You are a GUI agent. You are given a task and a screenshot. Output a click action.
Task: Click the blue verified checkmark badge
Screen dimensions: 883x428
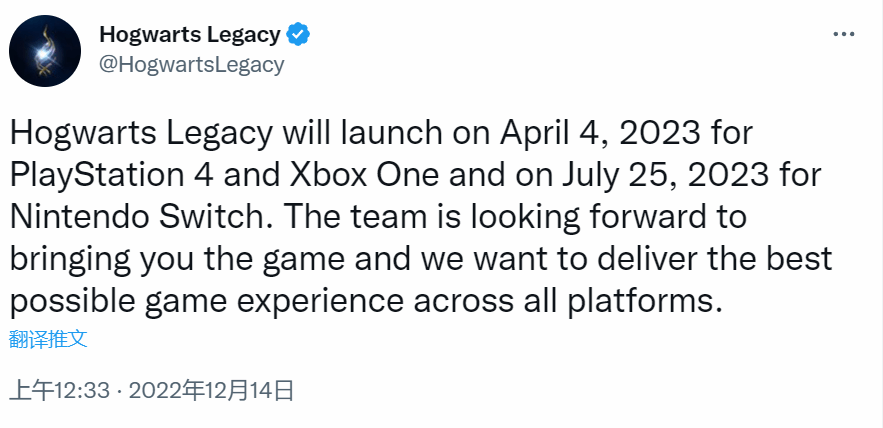(298, 35)
